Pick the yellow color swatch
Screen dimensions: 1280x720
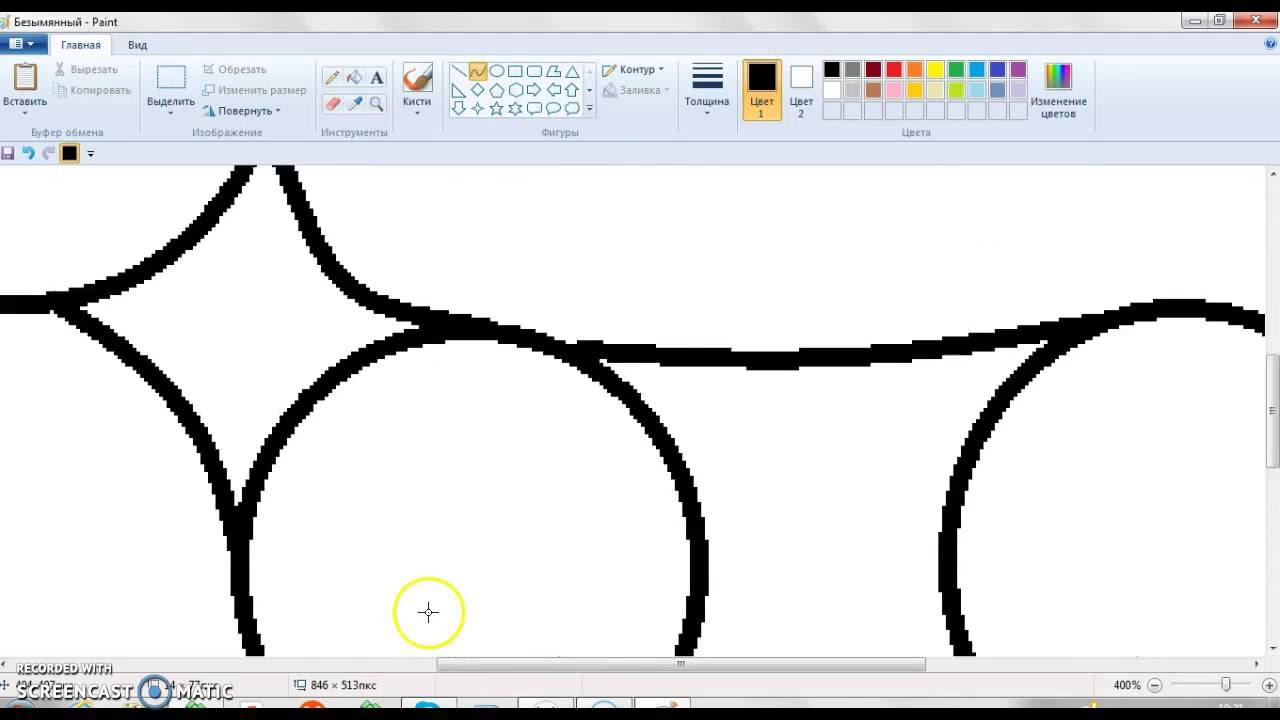[x=935, y=69]
